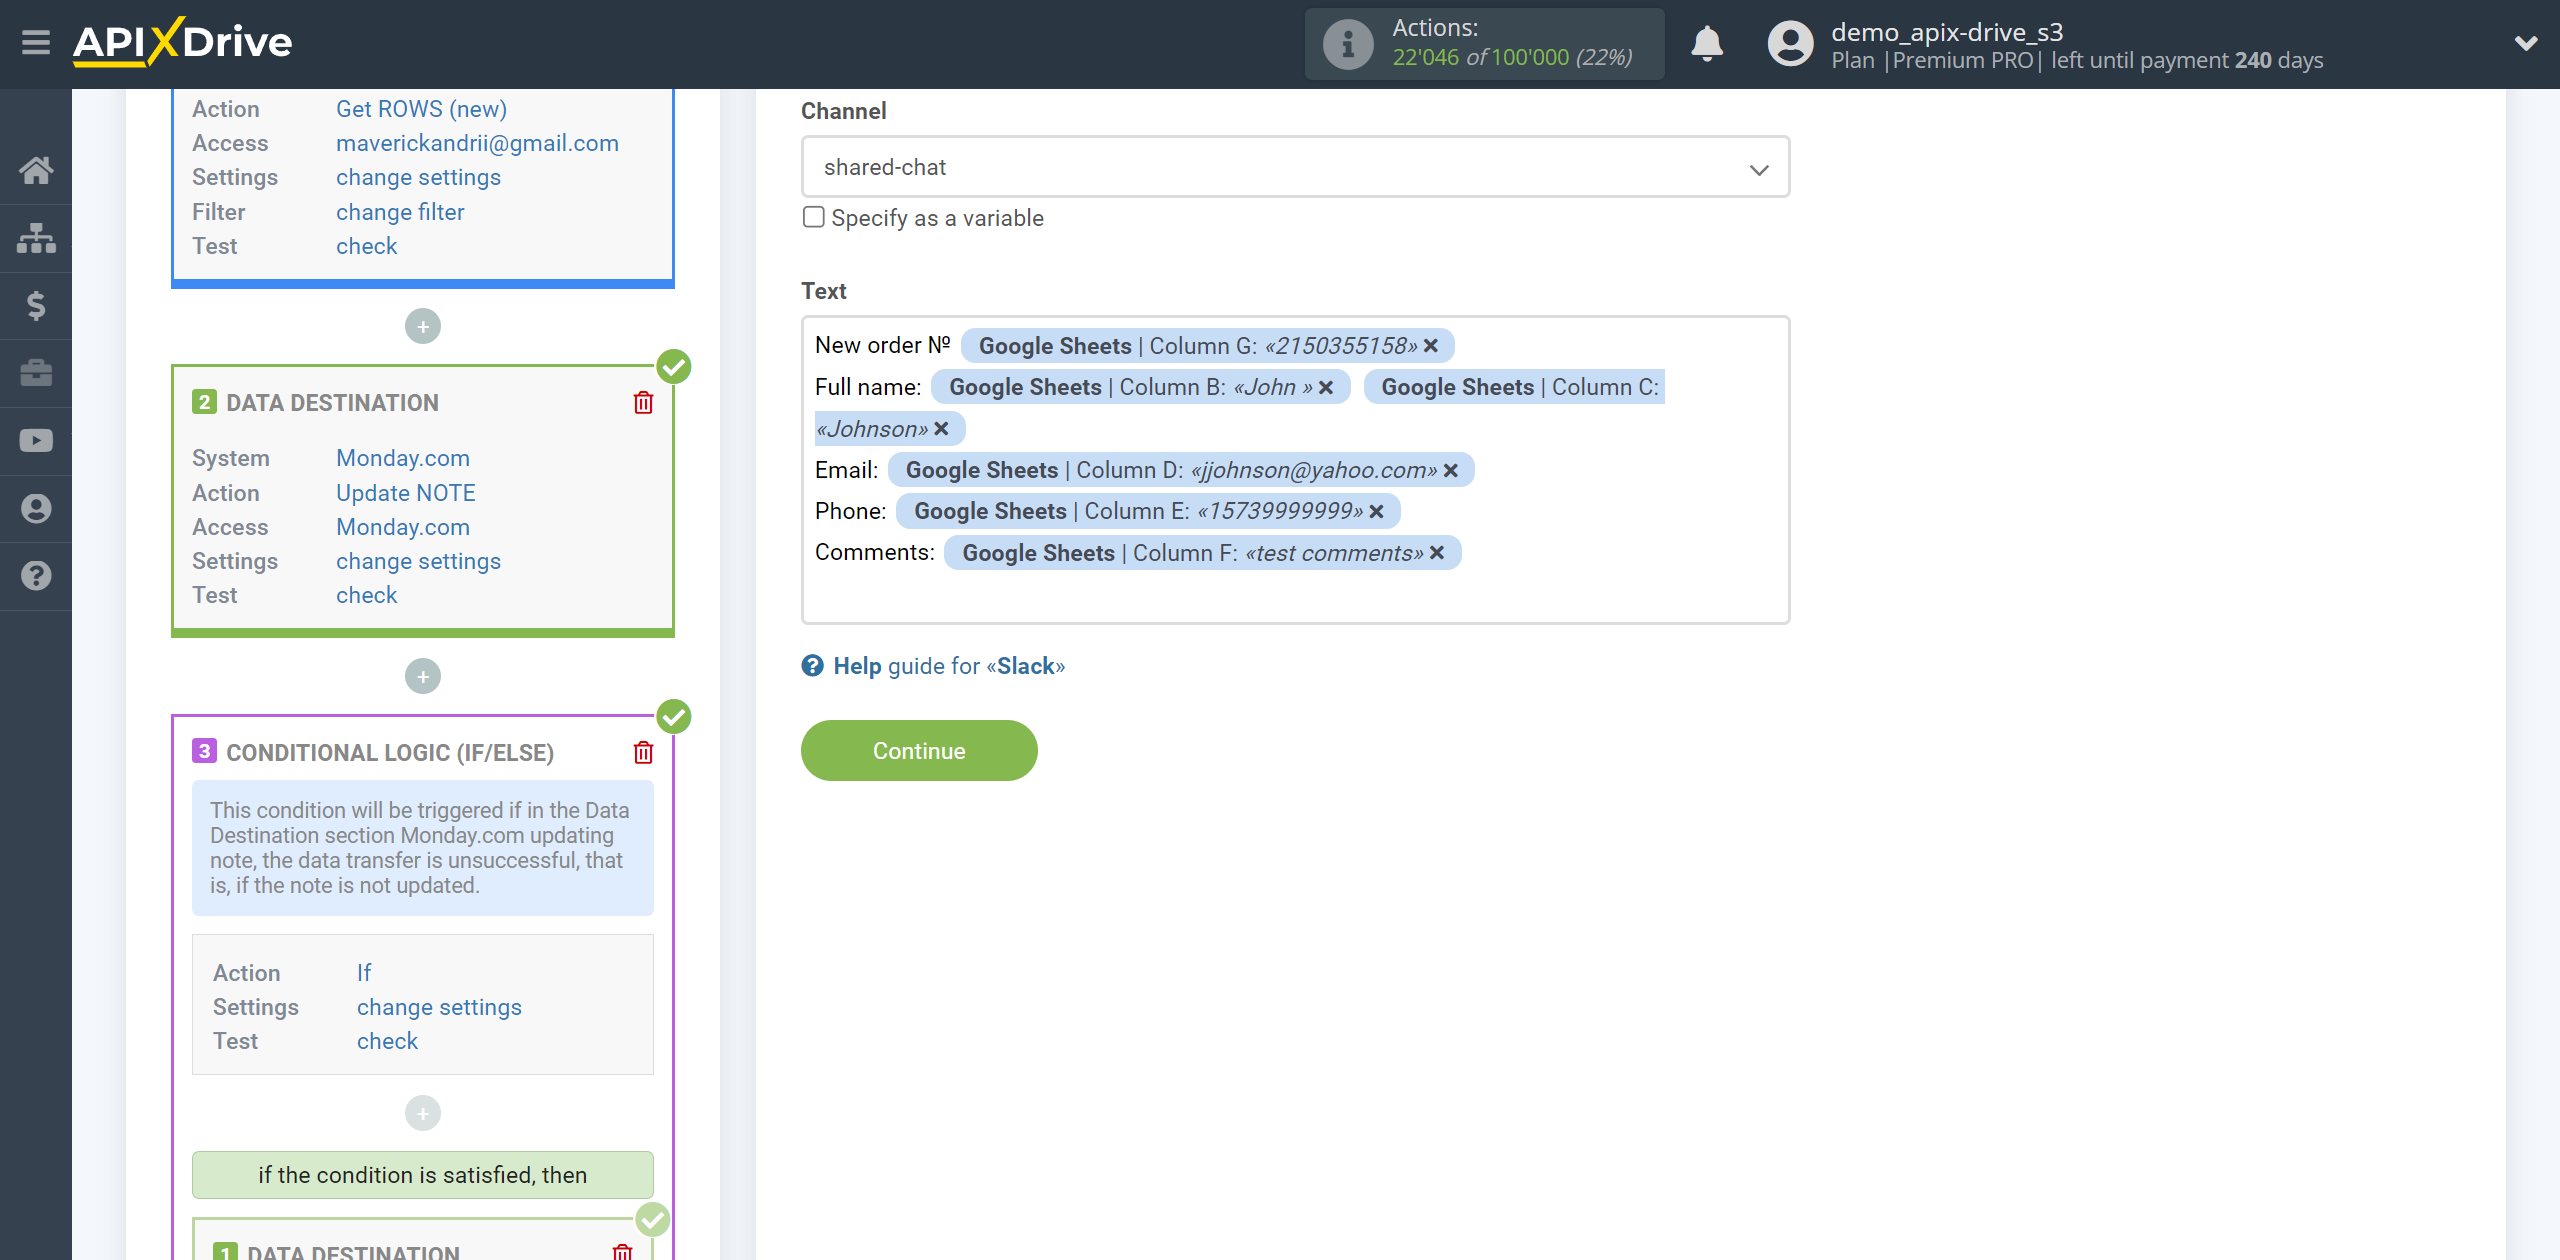Click check test link in data source

pyautogui.click(x=366, y=246)
